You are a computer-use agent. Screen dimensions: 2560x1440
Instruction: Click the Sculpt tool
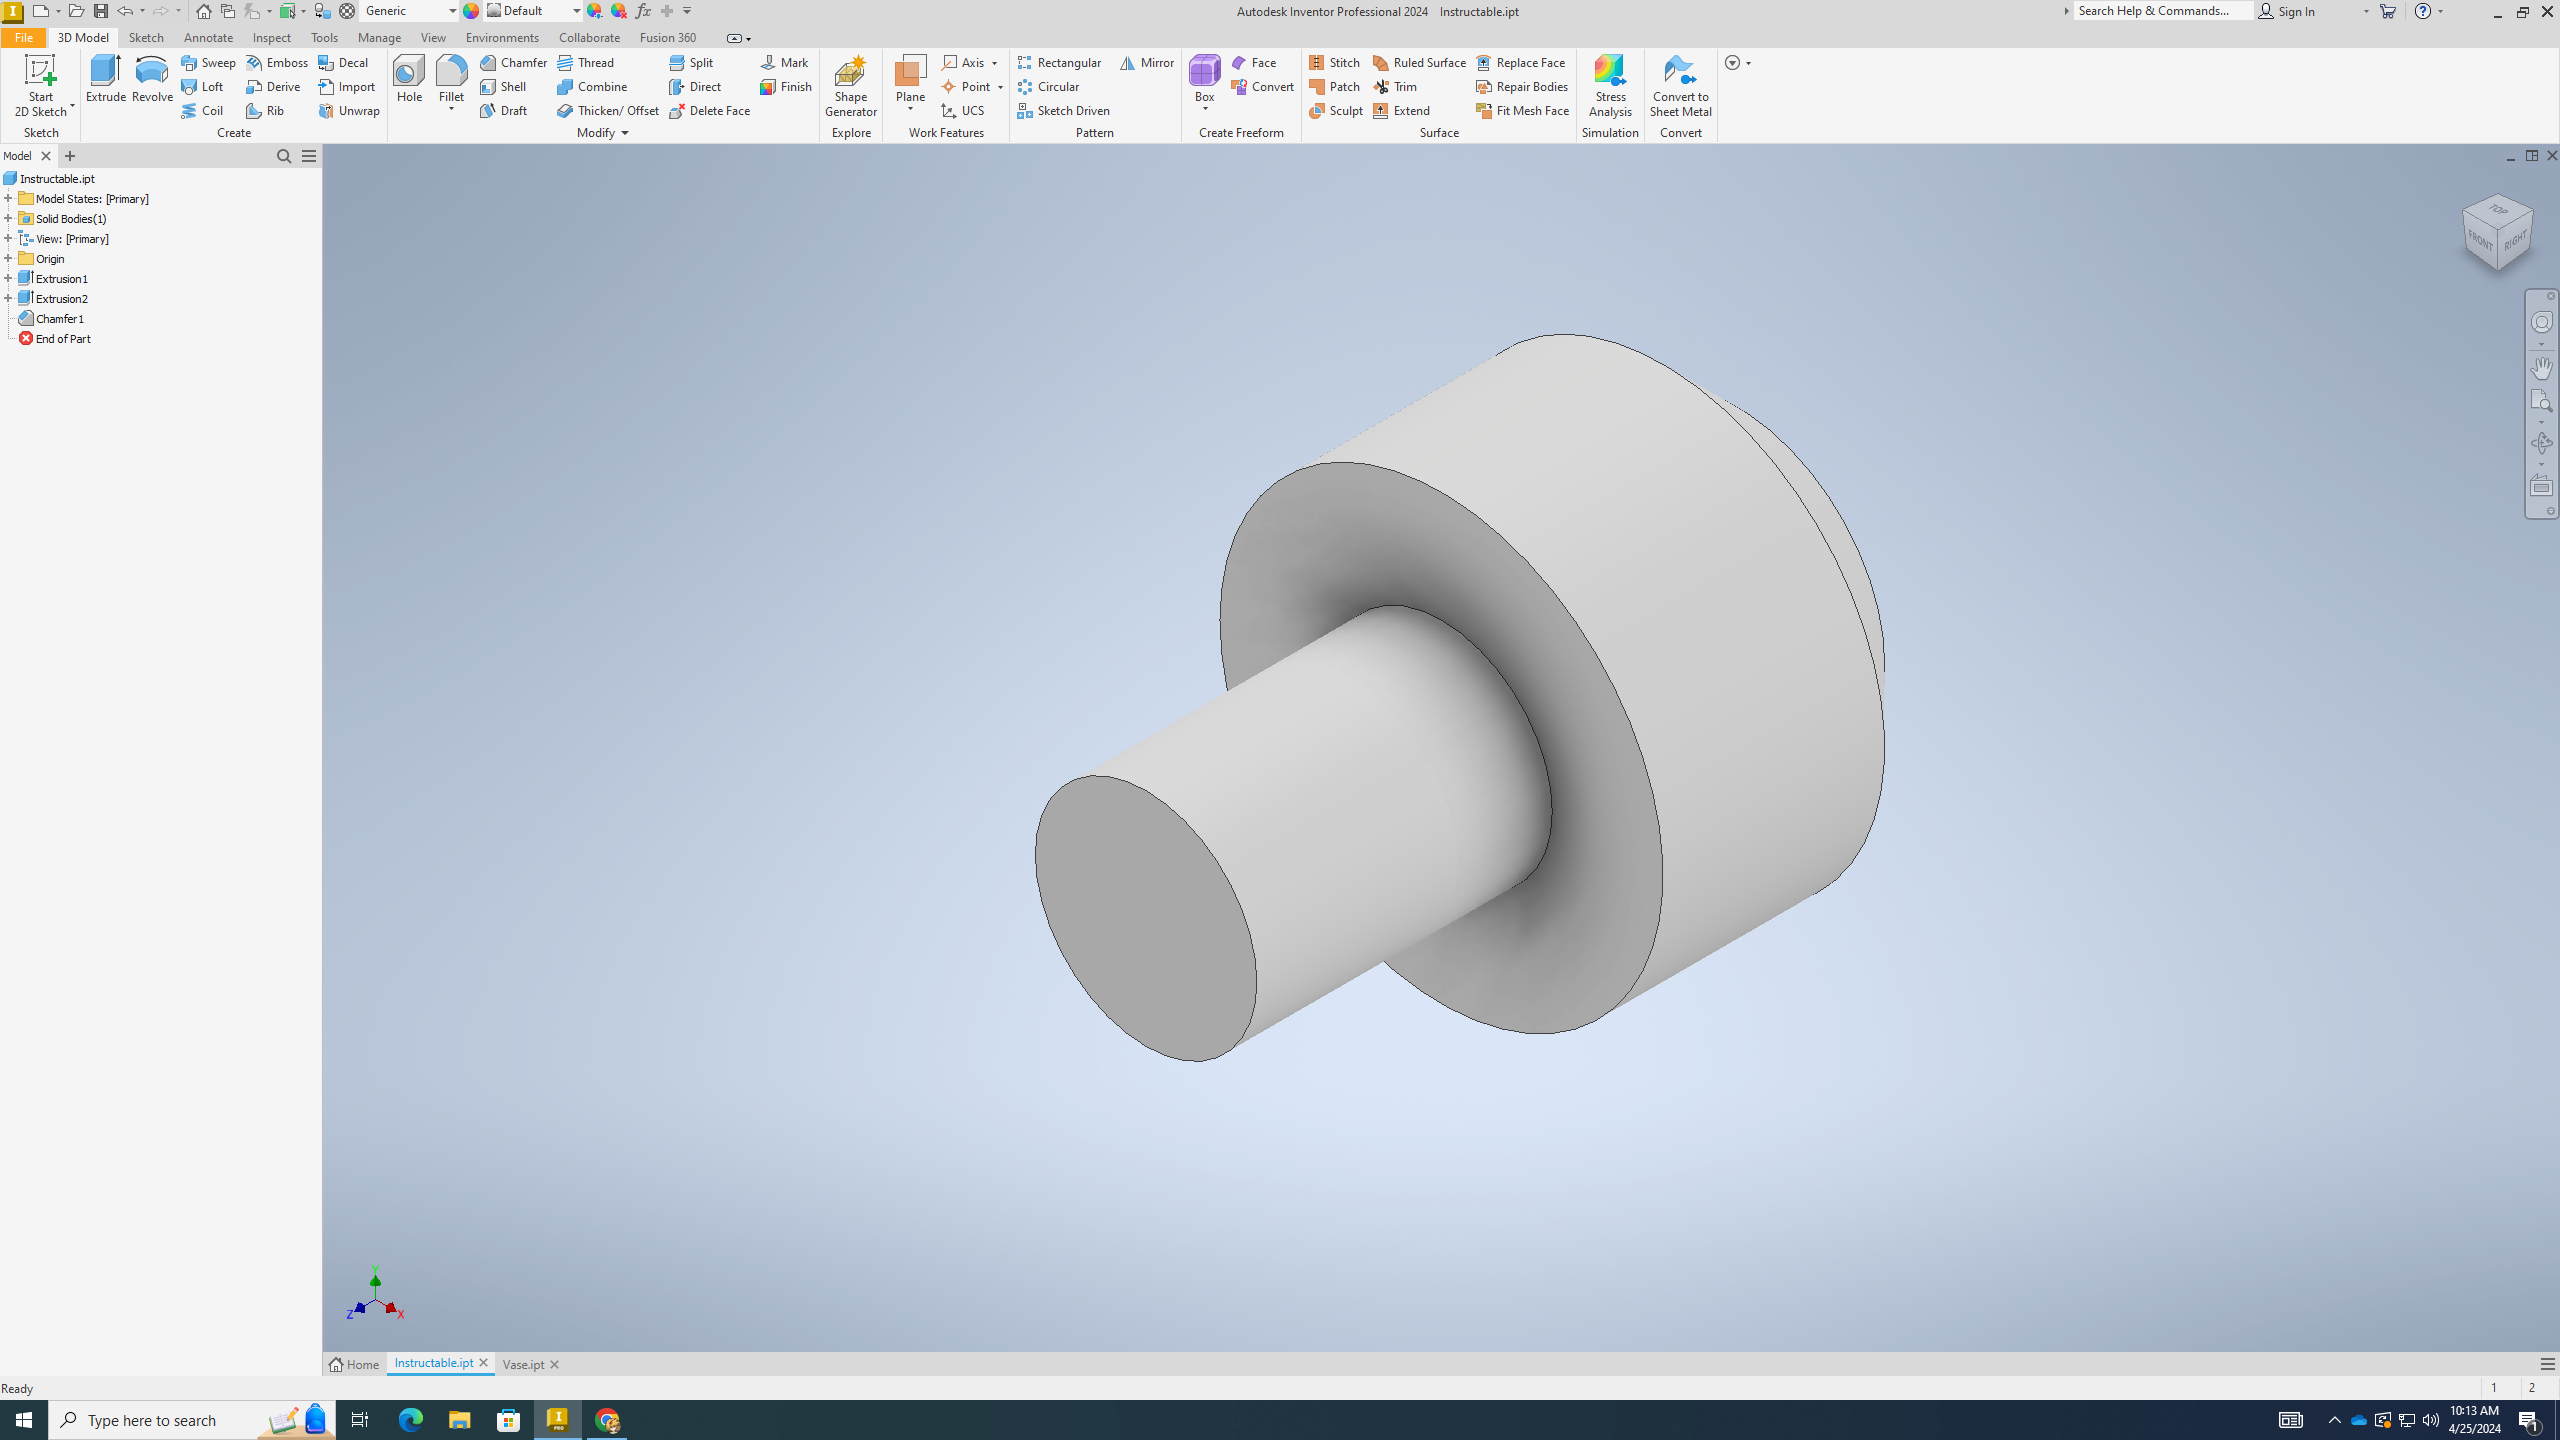tap(1336, 110)
